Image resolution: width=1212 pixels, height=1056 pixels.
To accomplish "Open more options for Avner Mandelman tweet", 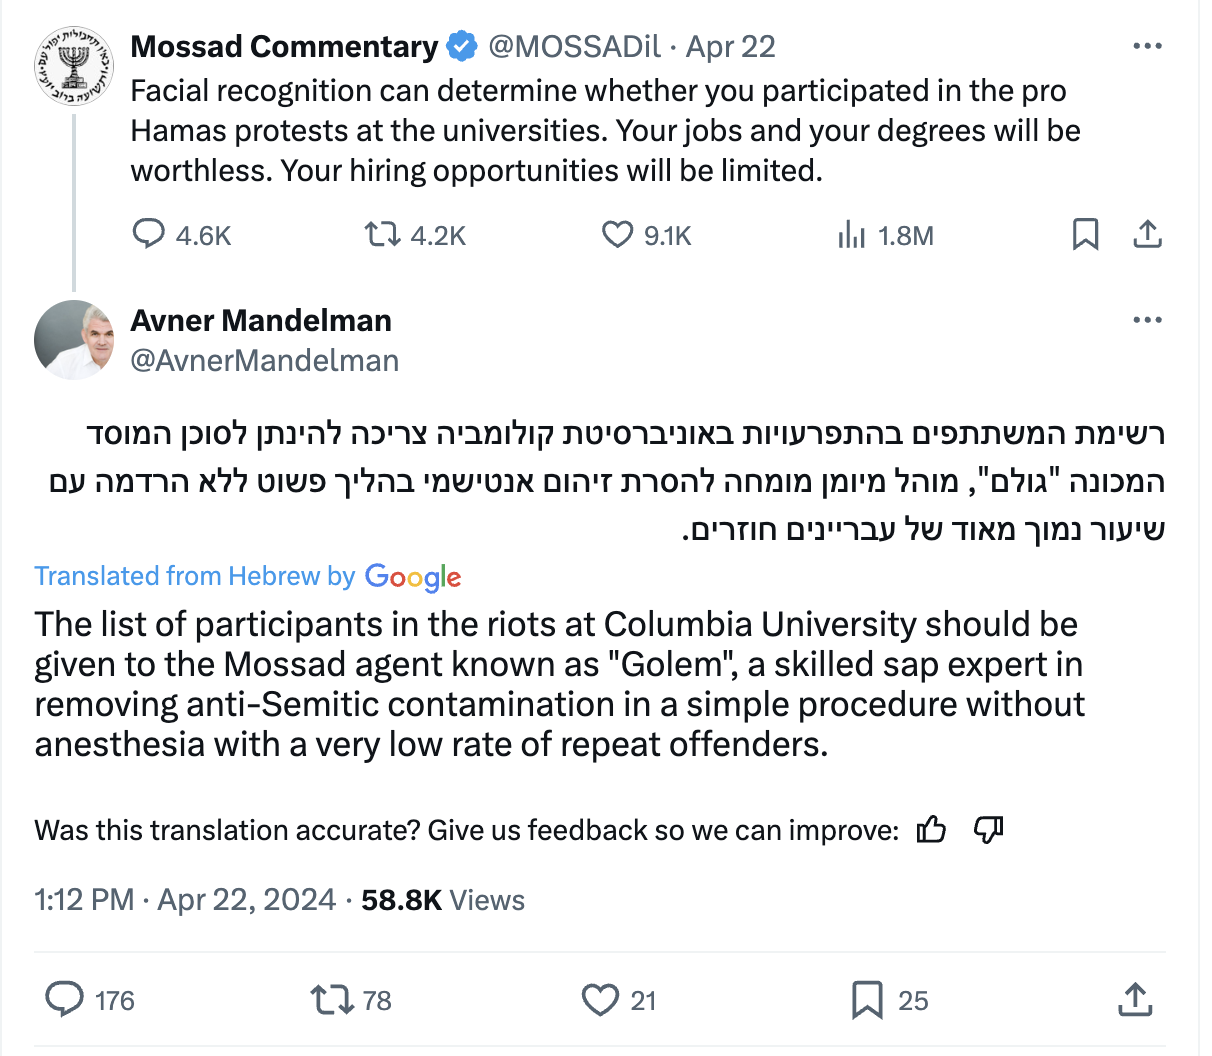I will [1147, 321].
